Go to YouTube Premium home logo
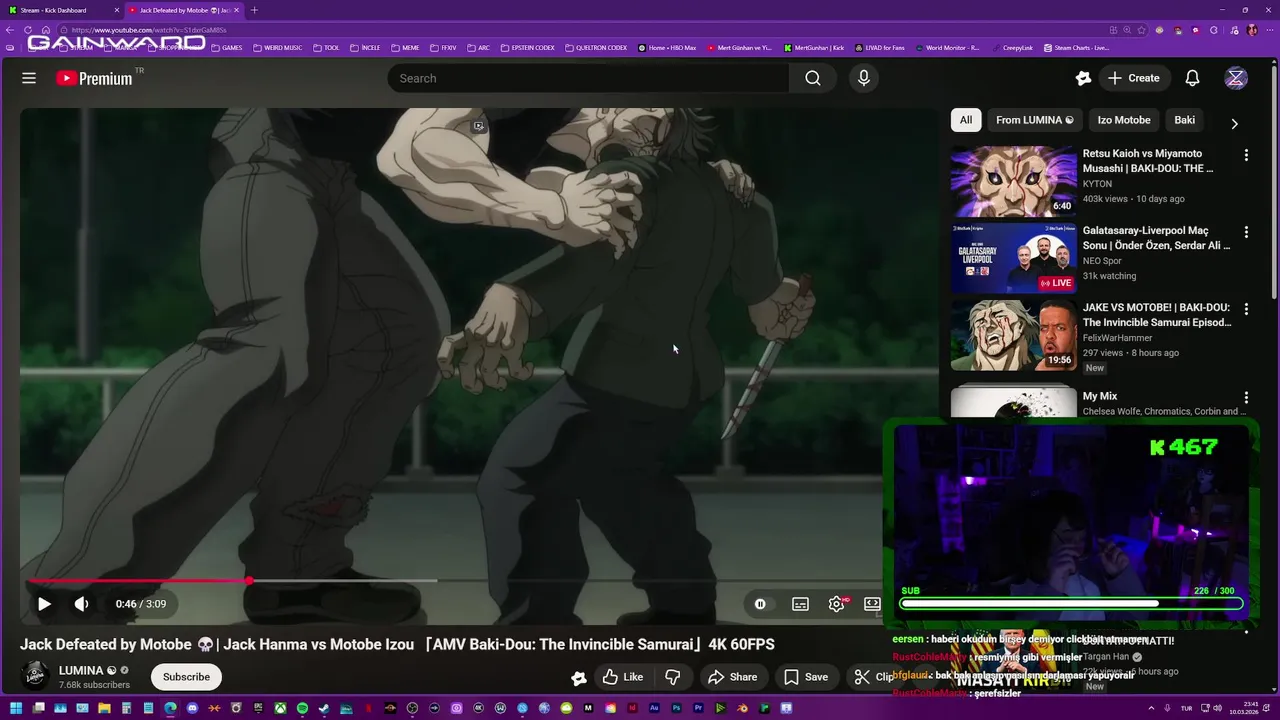Viewport: 1280px width, 720px height. pos(94,78)
